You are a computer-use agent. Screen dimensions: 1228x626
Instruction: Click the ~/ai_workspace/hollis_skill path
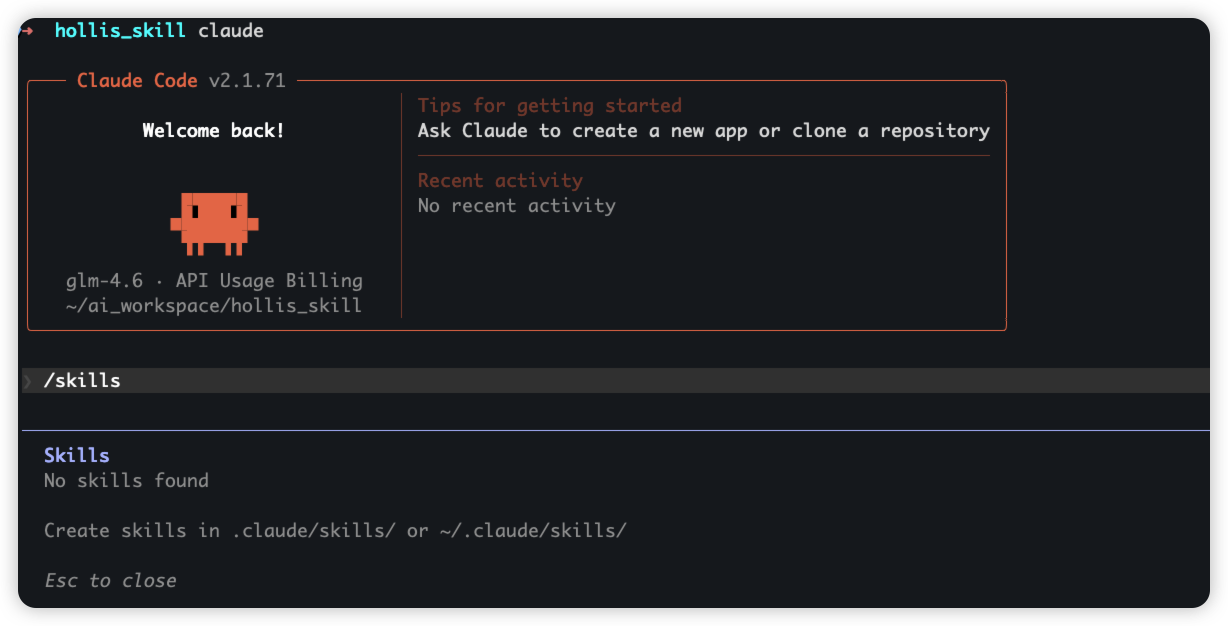point(213,306)
